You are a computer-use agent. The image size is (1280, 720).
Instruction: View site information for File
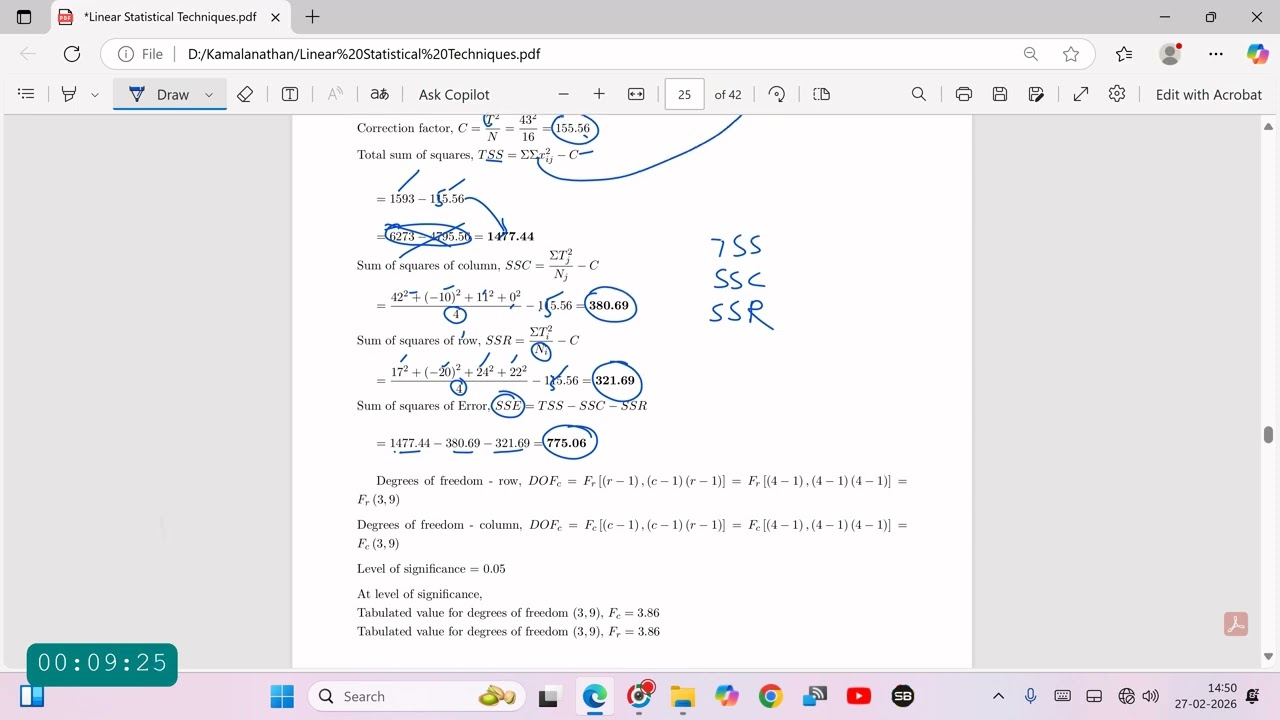coord(140,54)
